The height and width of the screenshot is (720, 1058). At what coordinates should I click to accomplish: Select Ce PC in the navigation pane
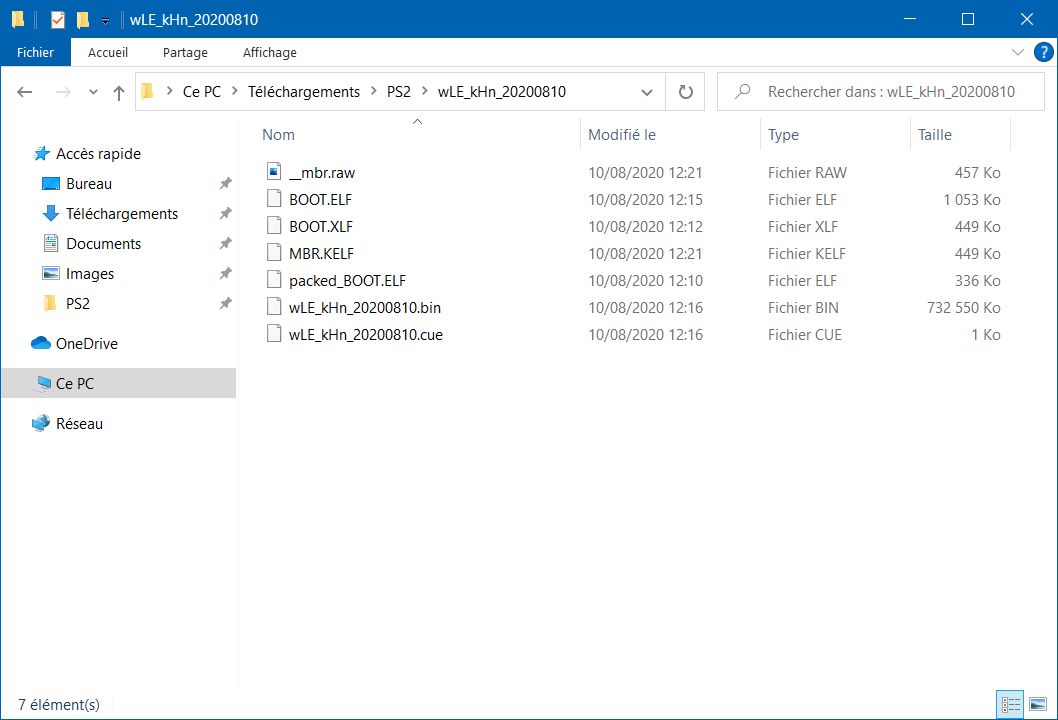tap(119, 383)
